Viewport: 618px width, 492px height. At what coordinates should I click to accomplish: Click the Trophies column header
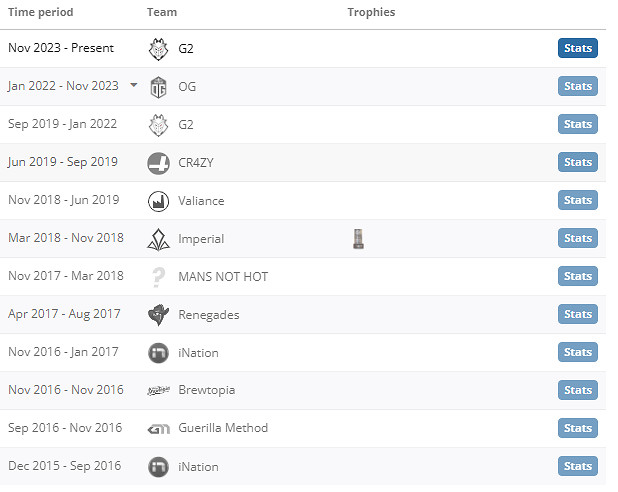coord(371,13)
